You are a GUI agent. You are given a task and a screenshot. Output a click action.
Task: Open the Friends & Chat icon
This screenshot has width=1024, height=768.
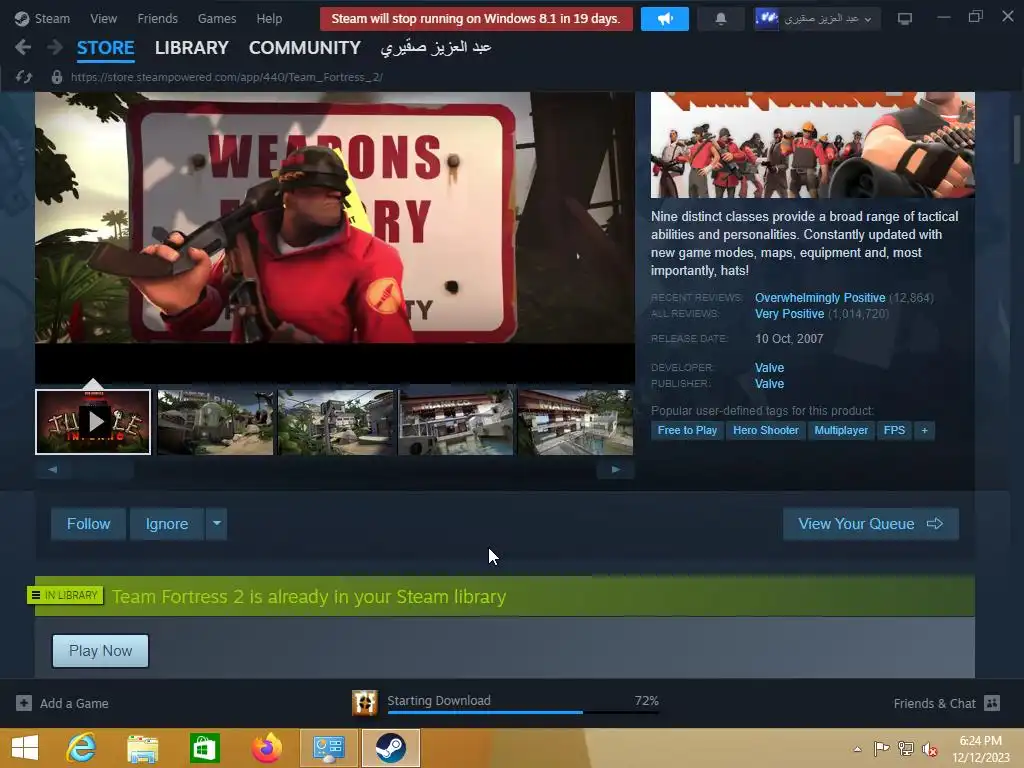(x=992, y=703)
